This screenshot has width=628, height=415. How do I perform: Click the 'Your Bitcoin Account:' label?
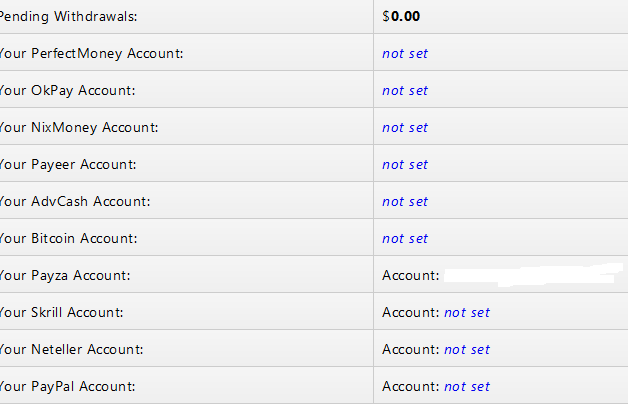[x=68, y=239]
